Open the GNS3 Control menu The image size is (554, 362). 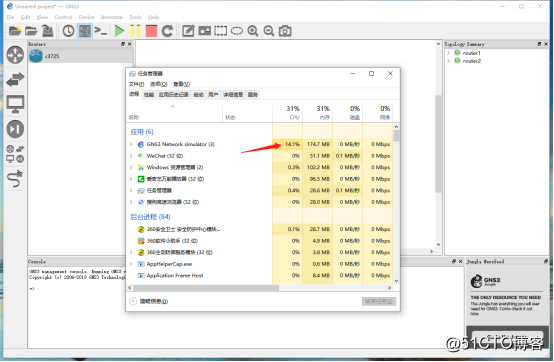[x=63, y=17]
